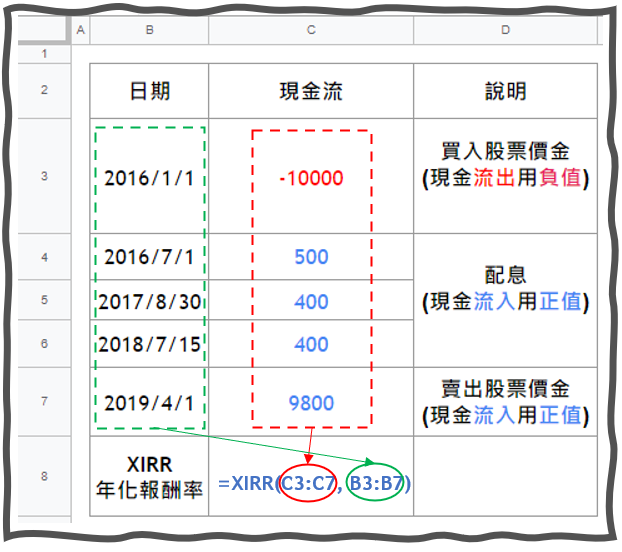The width and height of the screenshot is (622, 552).
Task: Select row header 5
Action: point(44,300)
